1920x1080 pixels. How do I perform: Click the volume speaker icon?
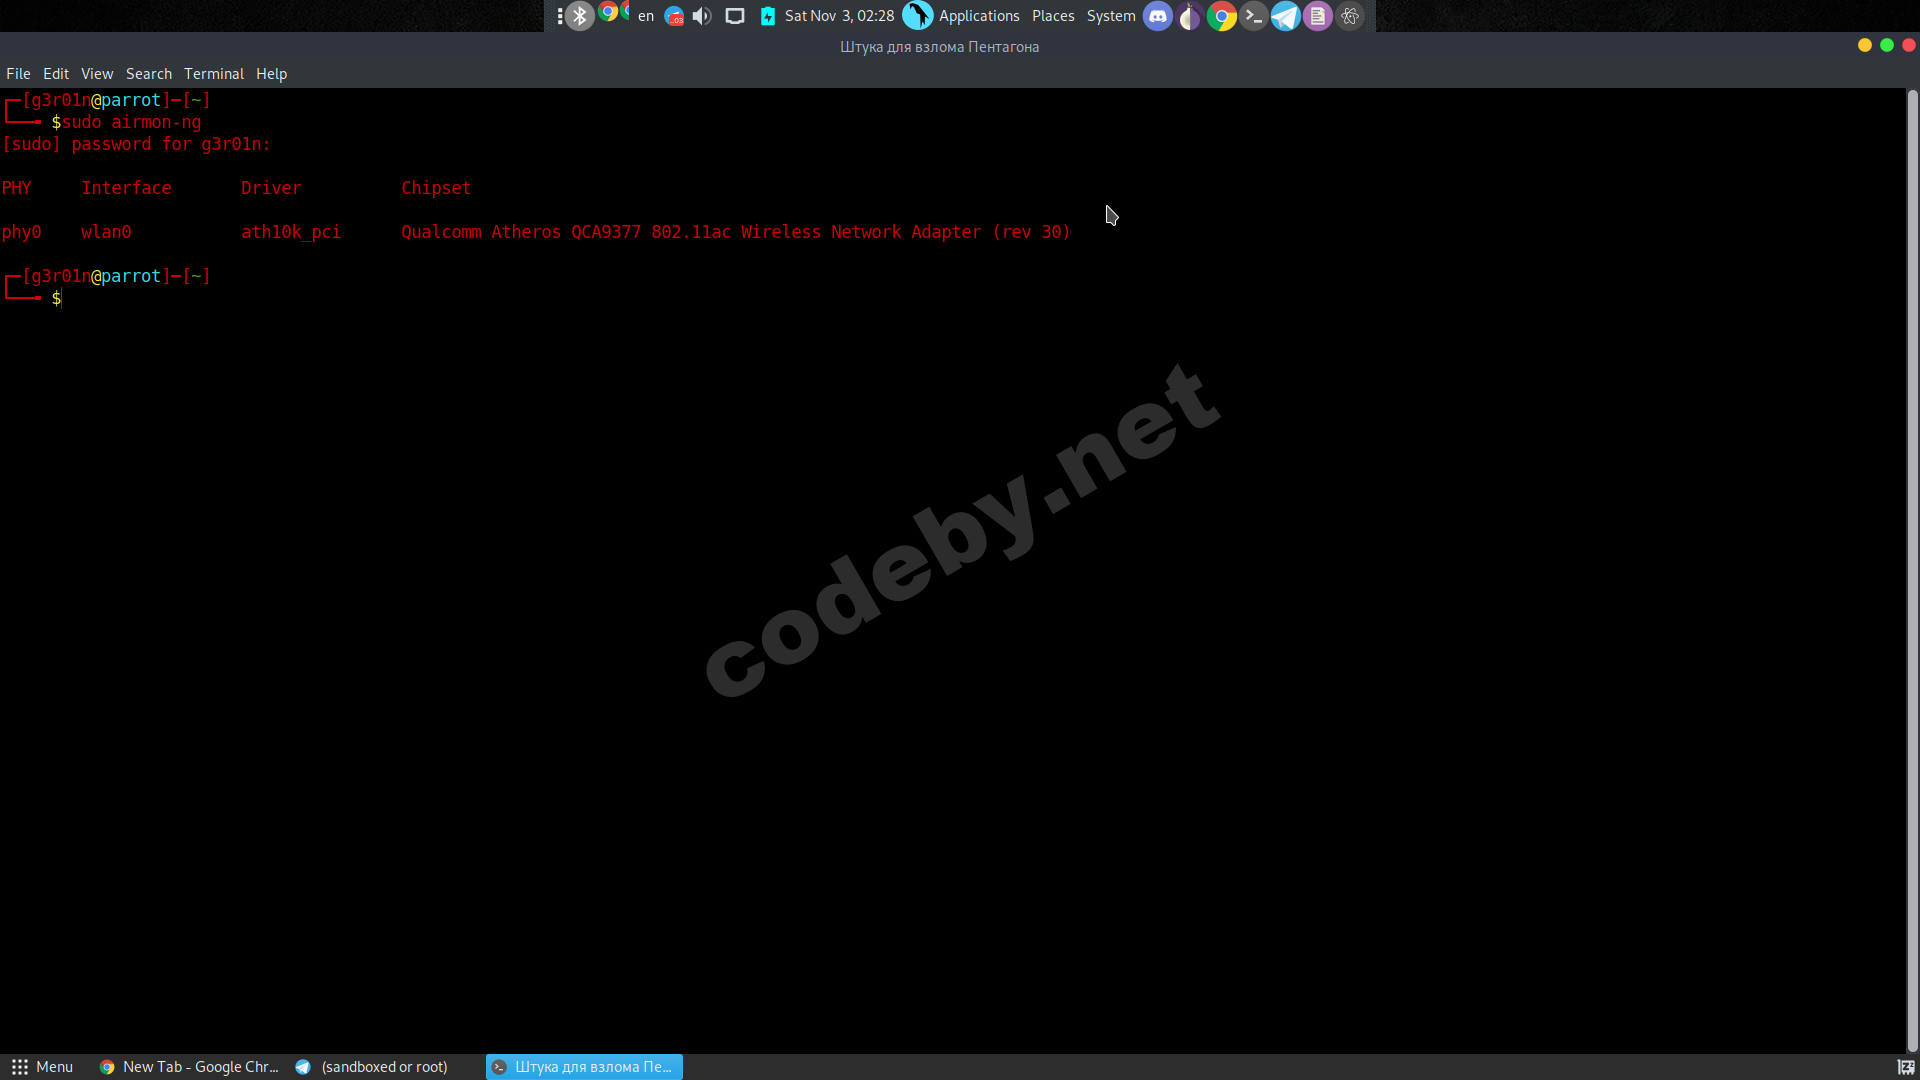pos(702,16)
